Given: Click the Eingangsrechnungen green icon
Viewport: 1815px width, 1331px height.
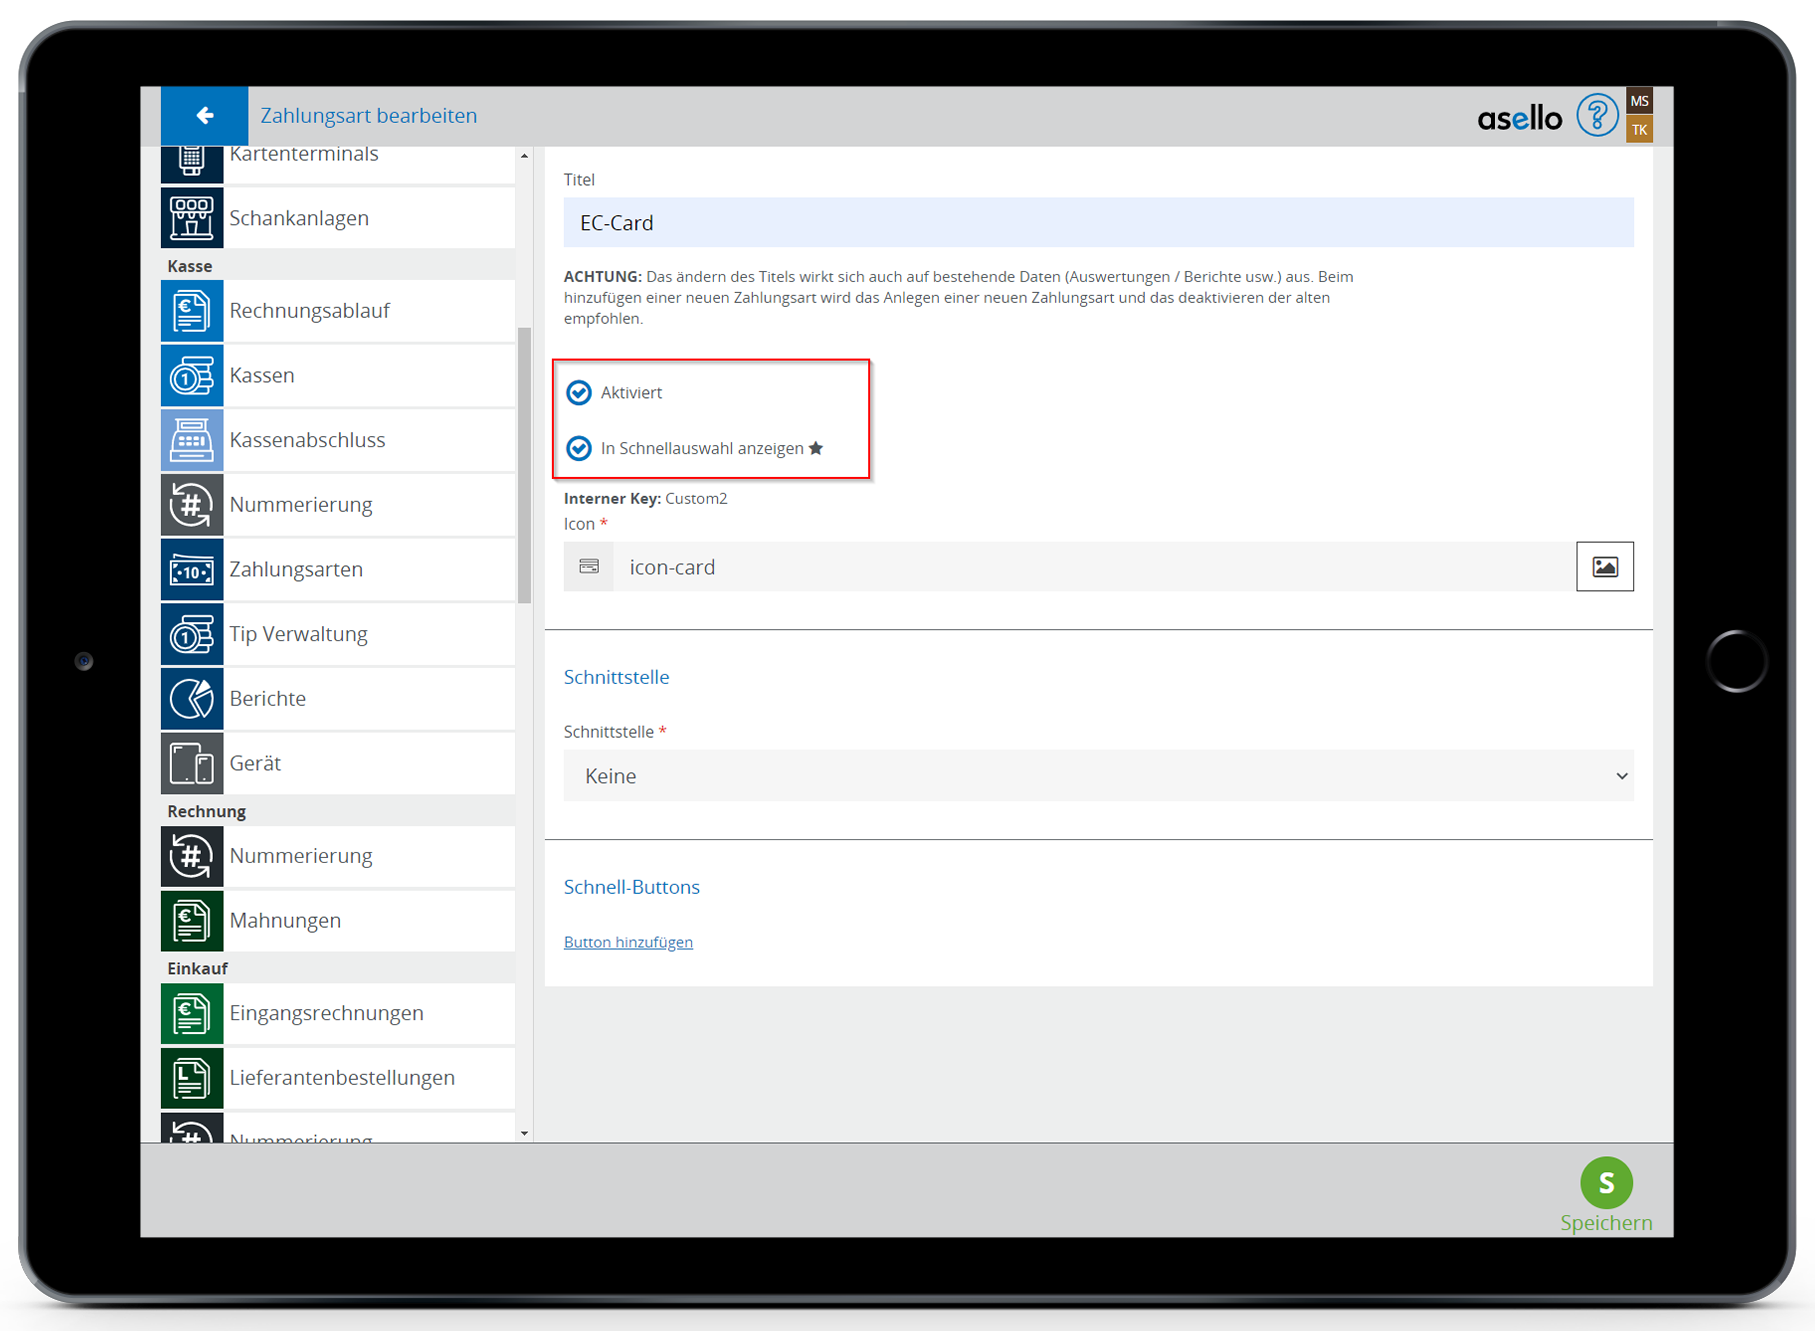Looking at the screenshot, I should 191,1014.
